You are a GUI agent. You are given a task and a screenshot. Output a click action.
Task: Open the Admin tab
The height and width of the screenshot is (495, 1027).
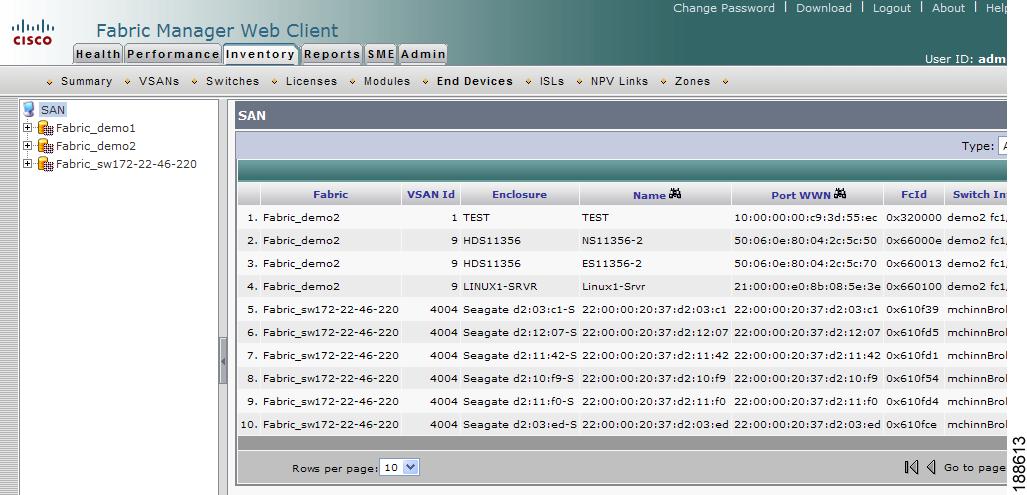coord(423,54)
